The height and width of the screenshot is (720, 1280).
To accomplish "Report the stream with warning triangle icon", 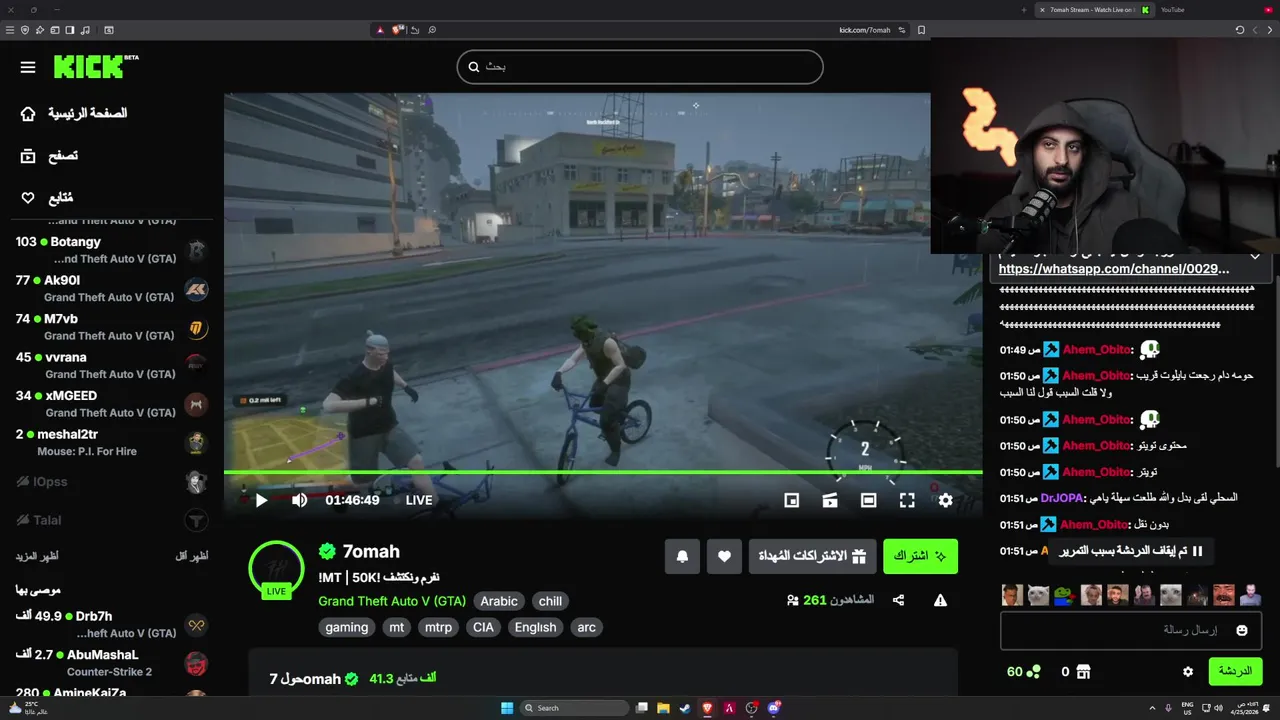I will [940, 600].
